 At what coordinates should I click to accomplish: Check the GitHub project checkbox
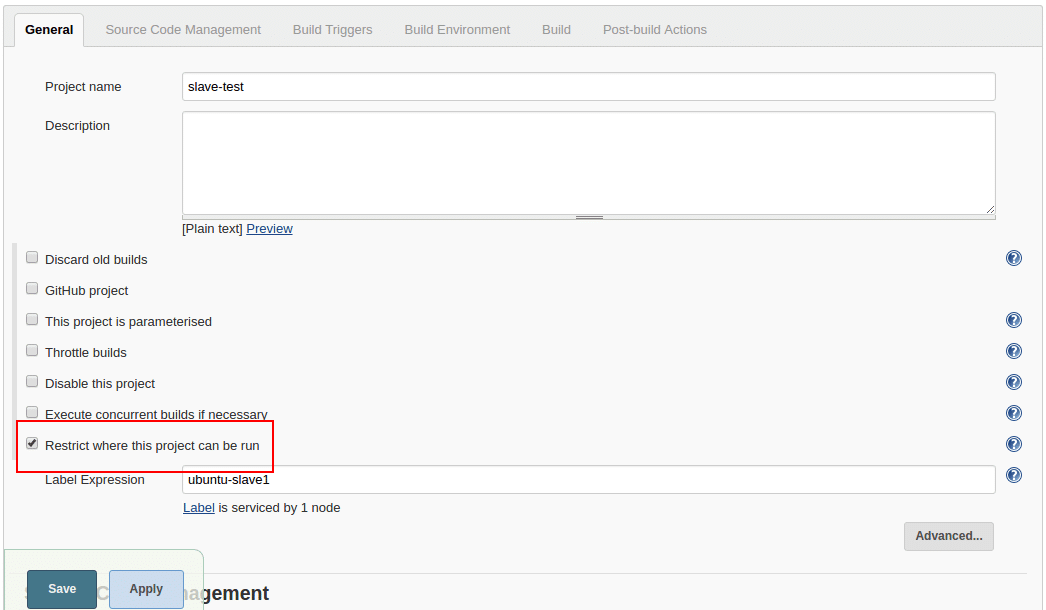click(31, 288)
